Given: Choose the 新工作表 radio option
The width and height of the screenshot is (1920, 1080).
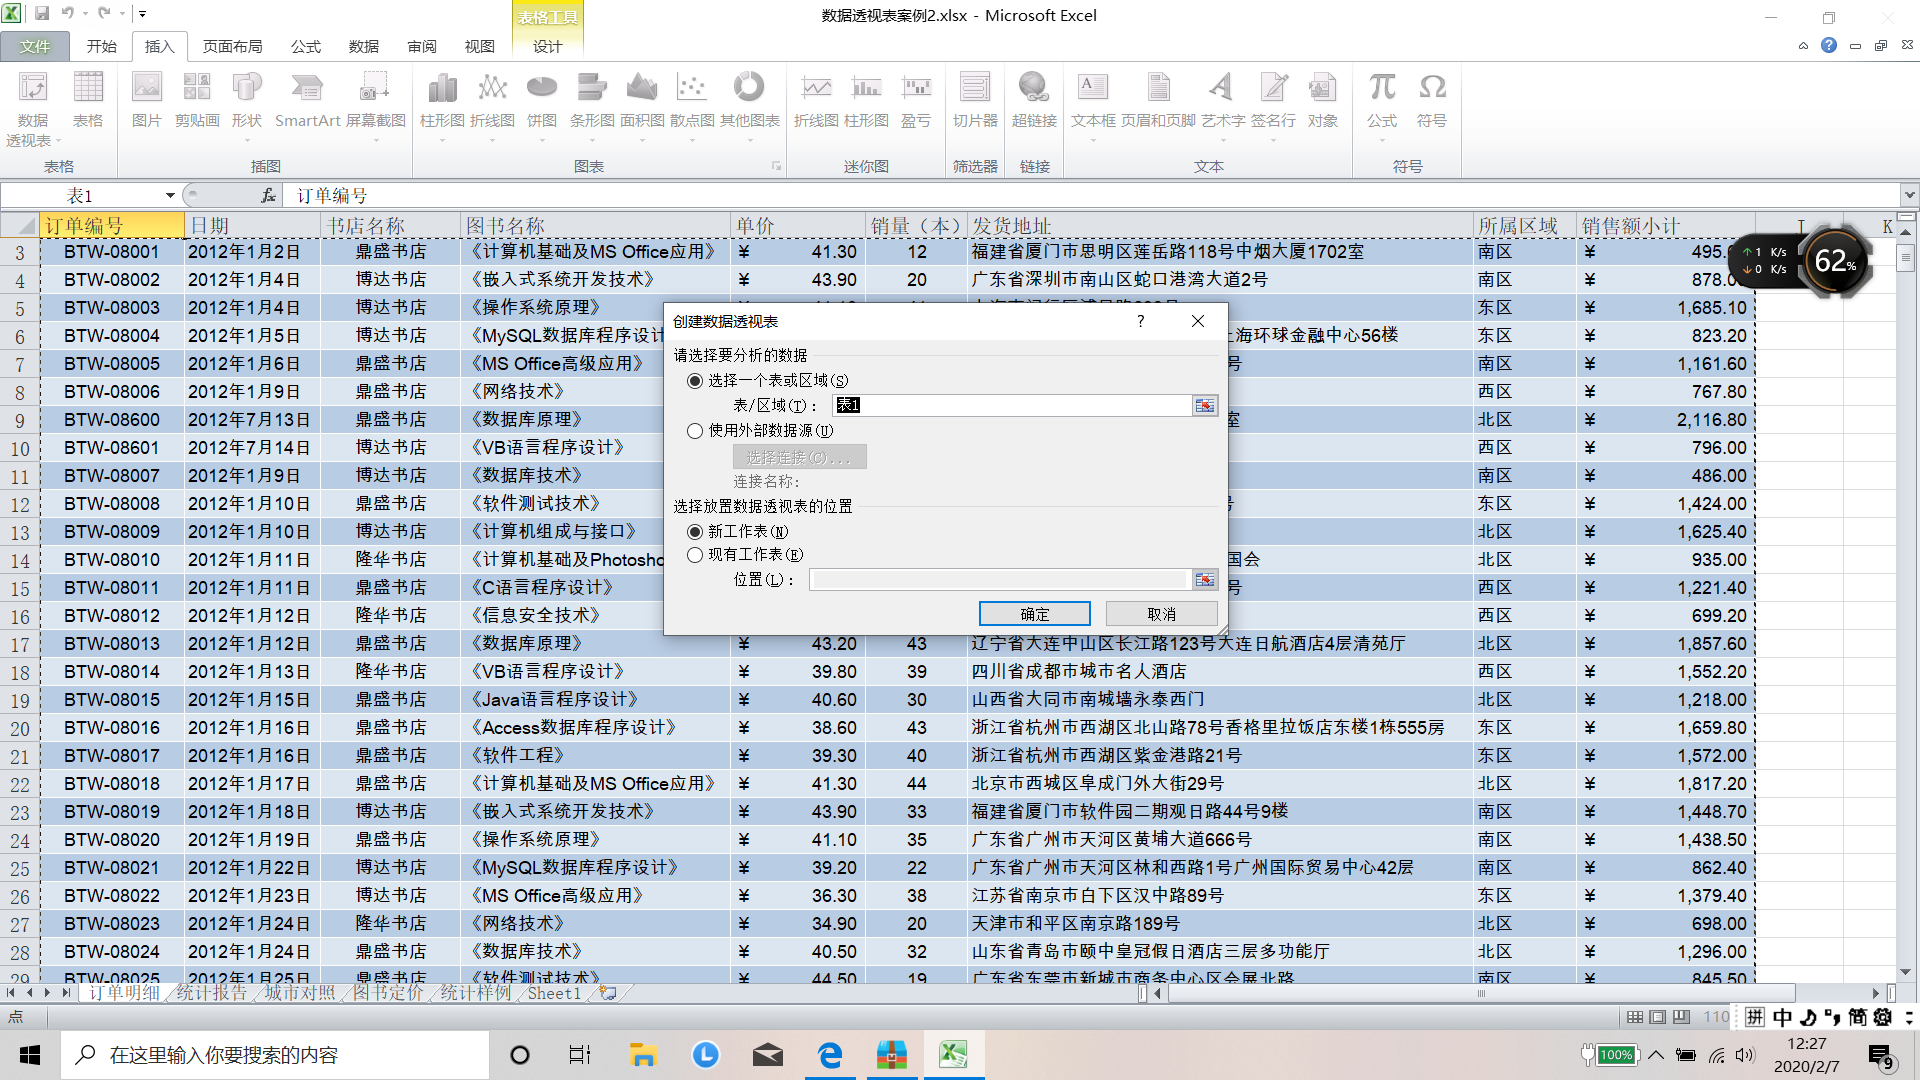Looking at the screenshot, I should (x=695, y=532).
